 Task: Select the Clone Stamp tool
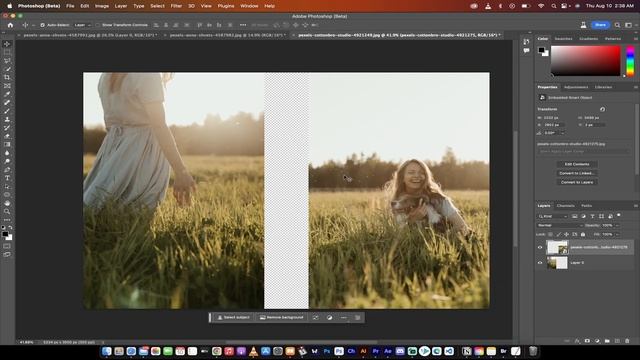tap(7, 119)
